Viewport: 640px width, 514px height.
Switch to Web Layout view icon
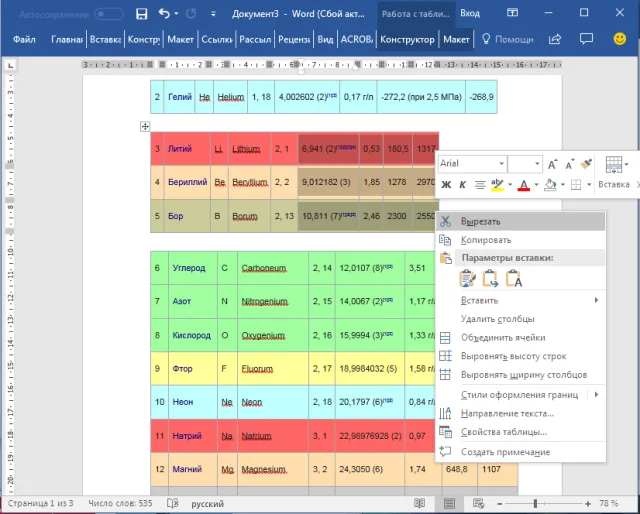(478, 503)
